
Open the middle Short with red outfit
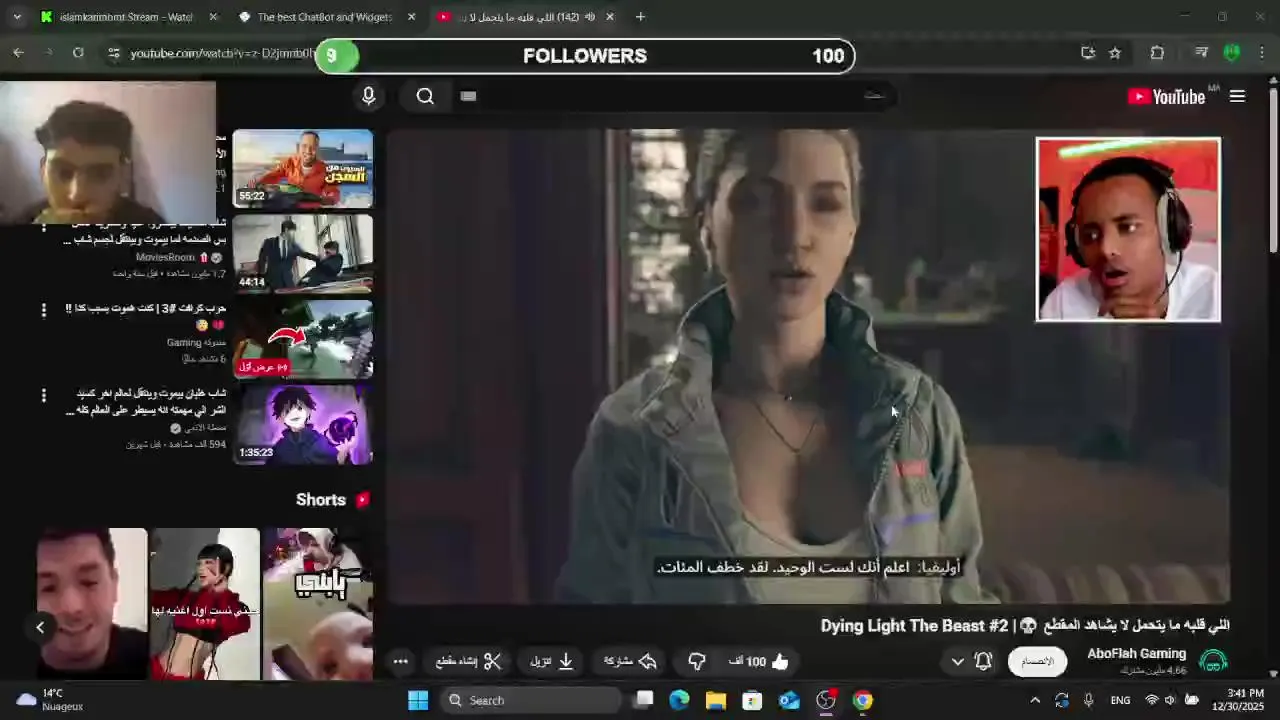click(x=205, y=604)
